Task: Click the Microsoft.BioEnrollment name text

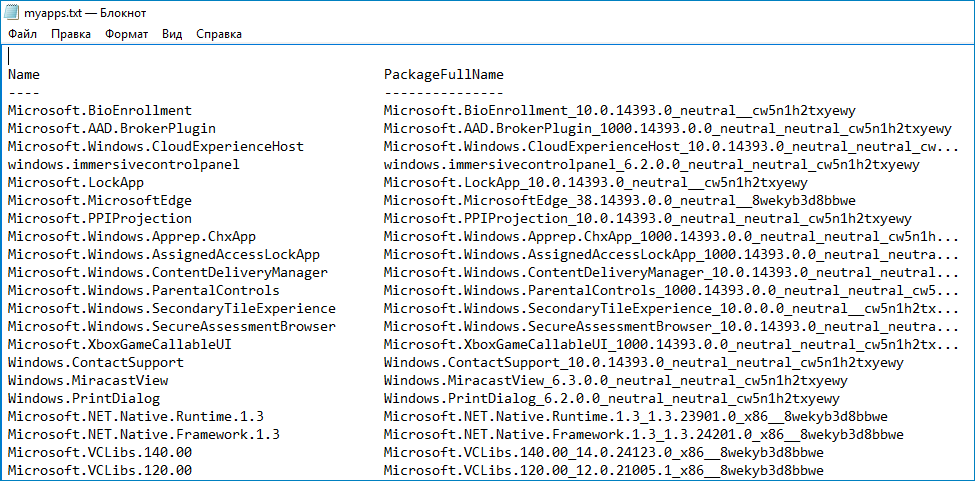Action: (100, 111)
